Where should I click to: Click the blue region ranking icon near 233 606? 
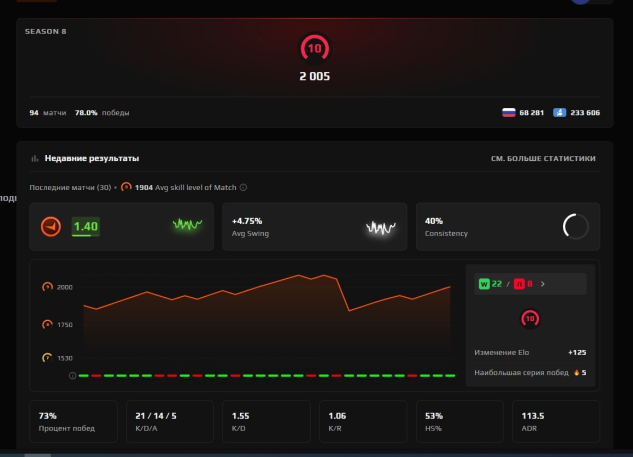click(559, 113)
